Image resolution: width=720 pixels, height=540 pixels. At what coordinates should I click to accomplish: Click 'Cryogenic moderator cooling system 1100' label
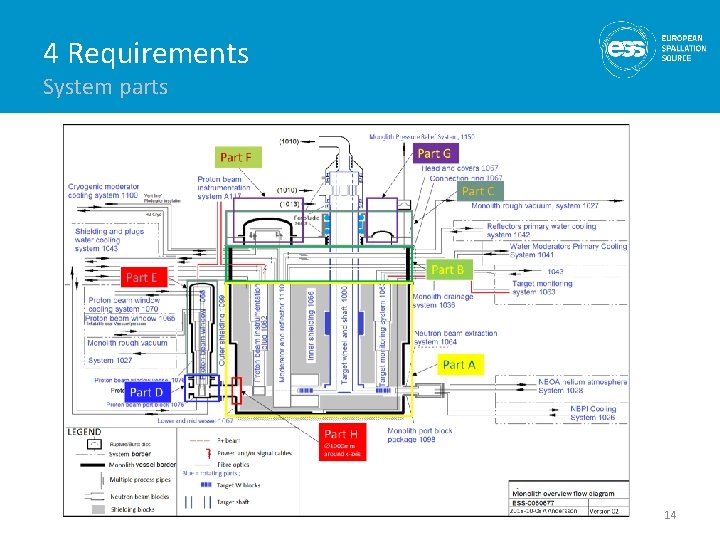click(x=103, y=191)
